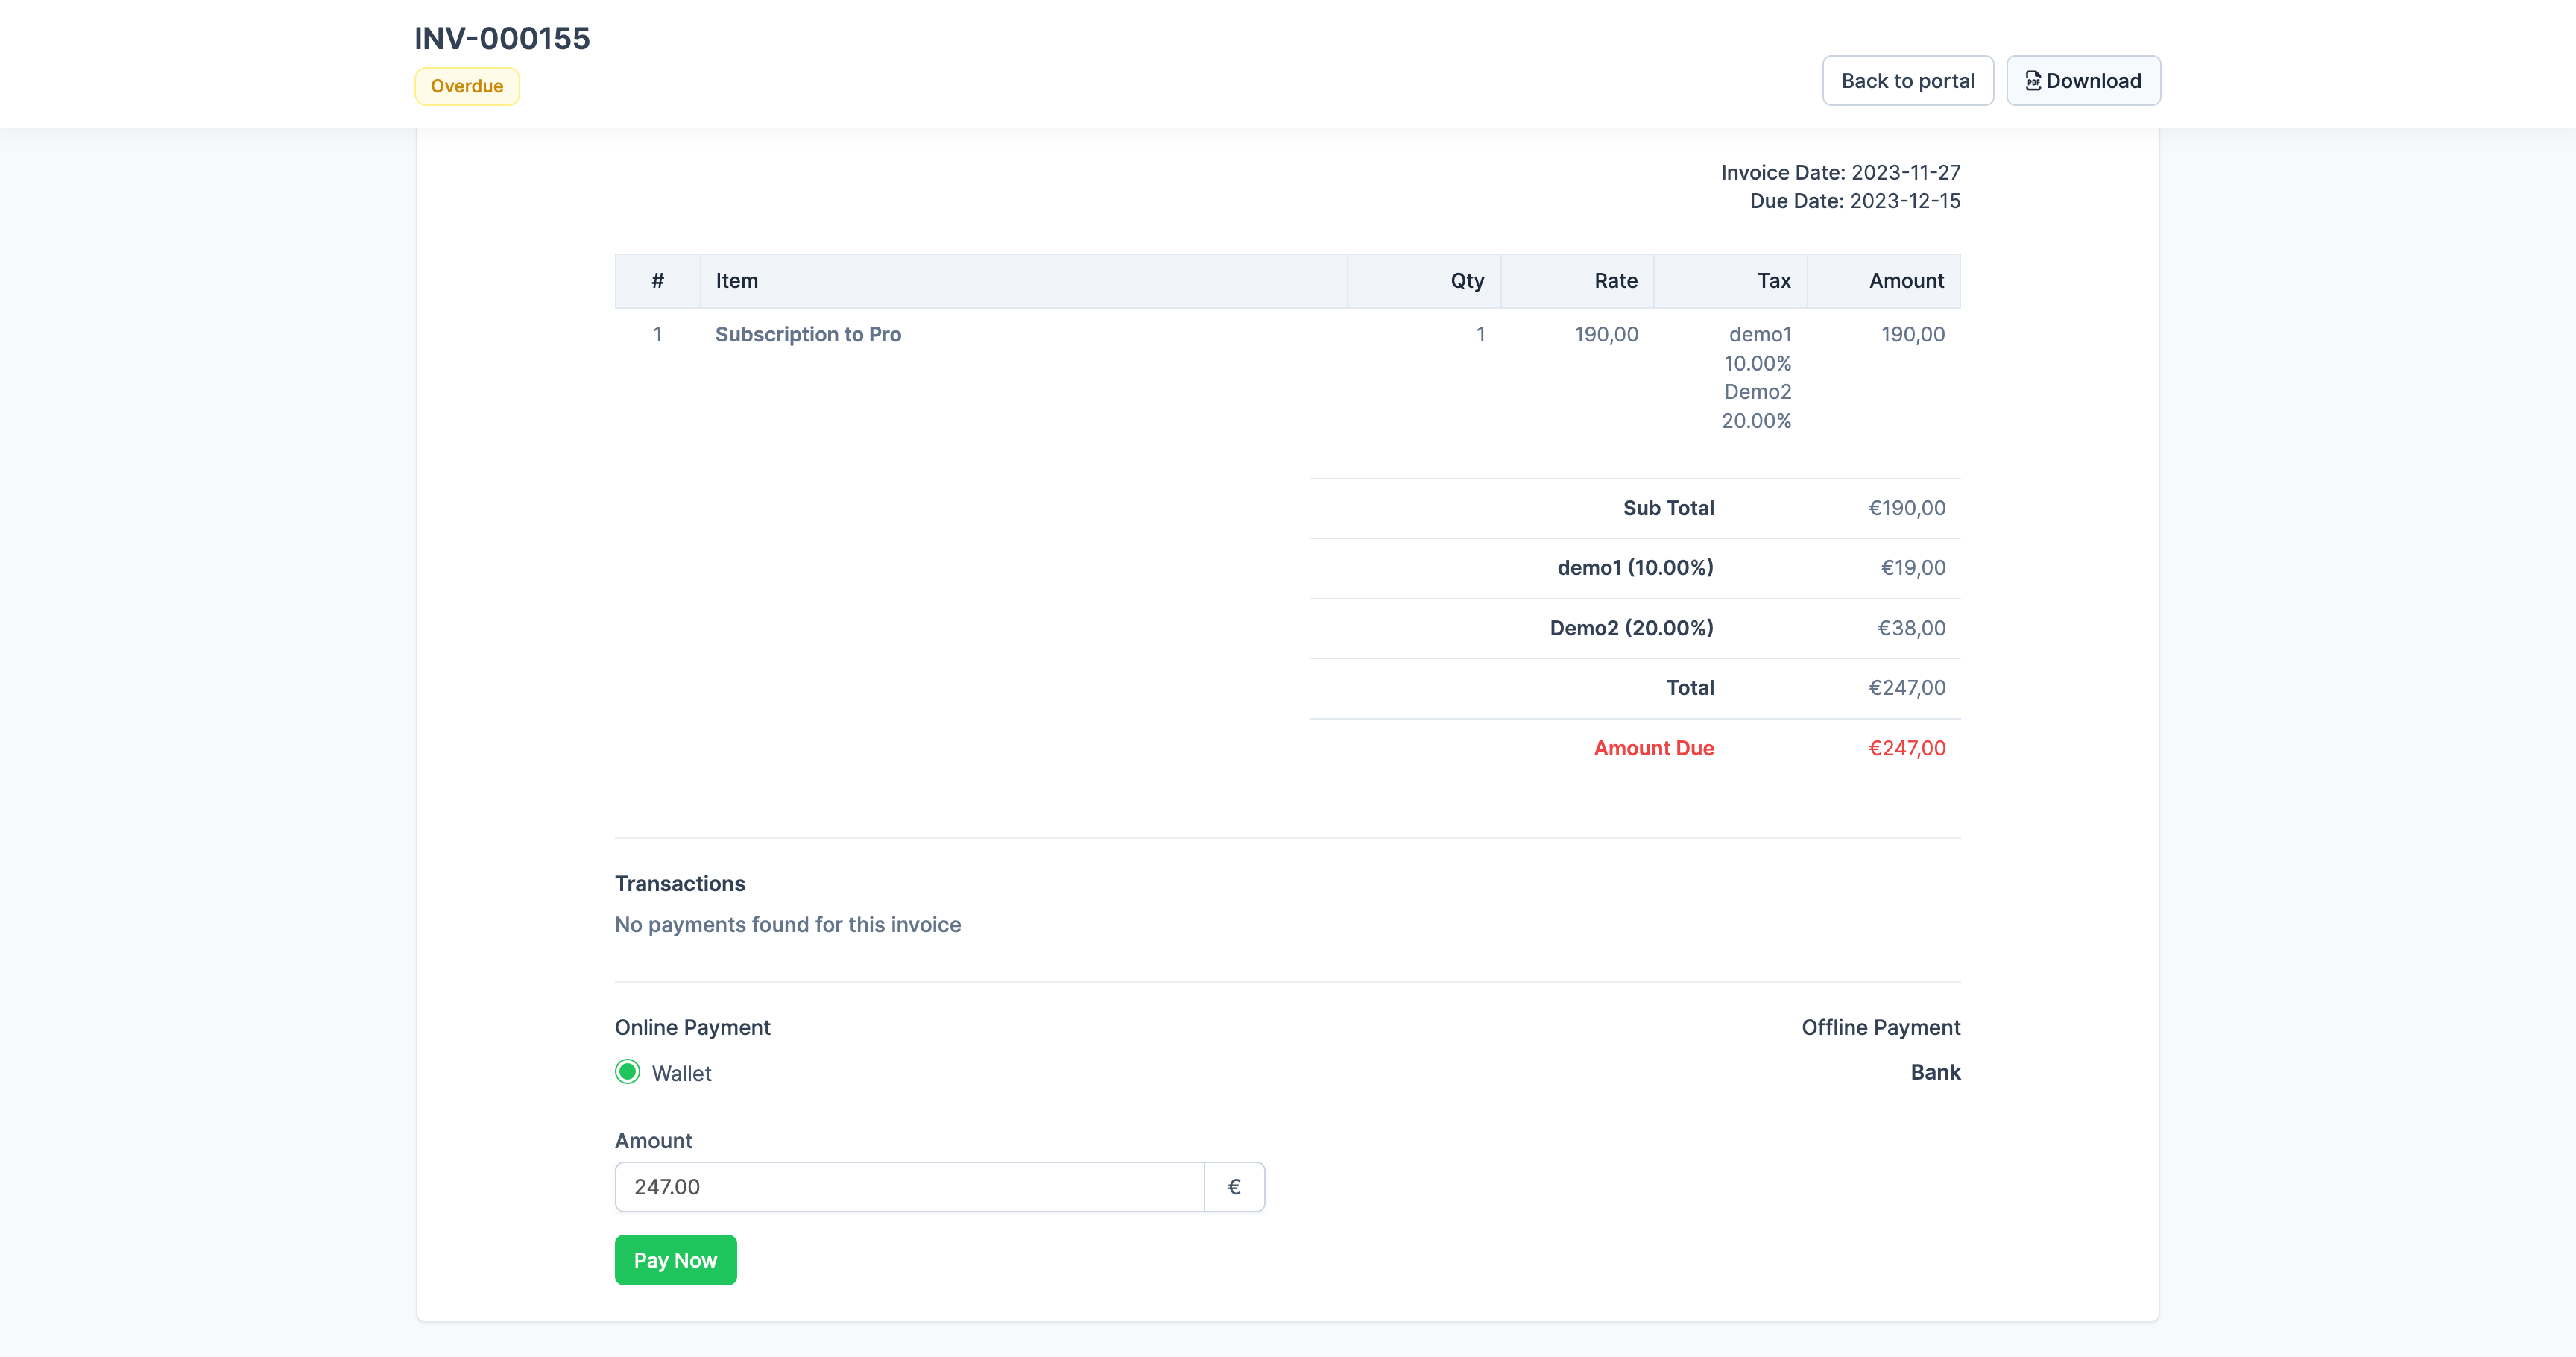
Task: Click the Transactions section heading
Action: pos(680,883)
